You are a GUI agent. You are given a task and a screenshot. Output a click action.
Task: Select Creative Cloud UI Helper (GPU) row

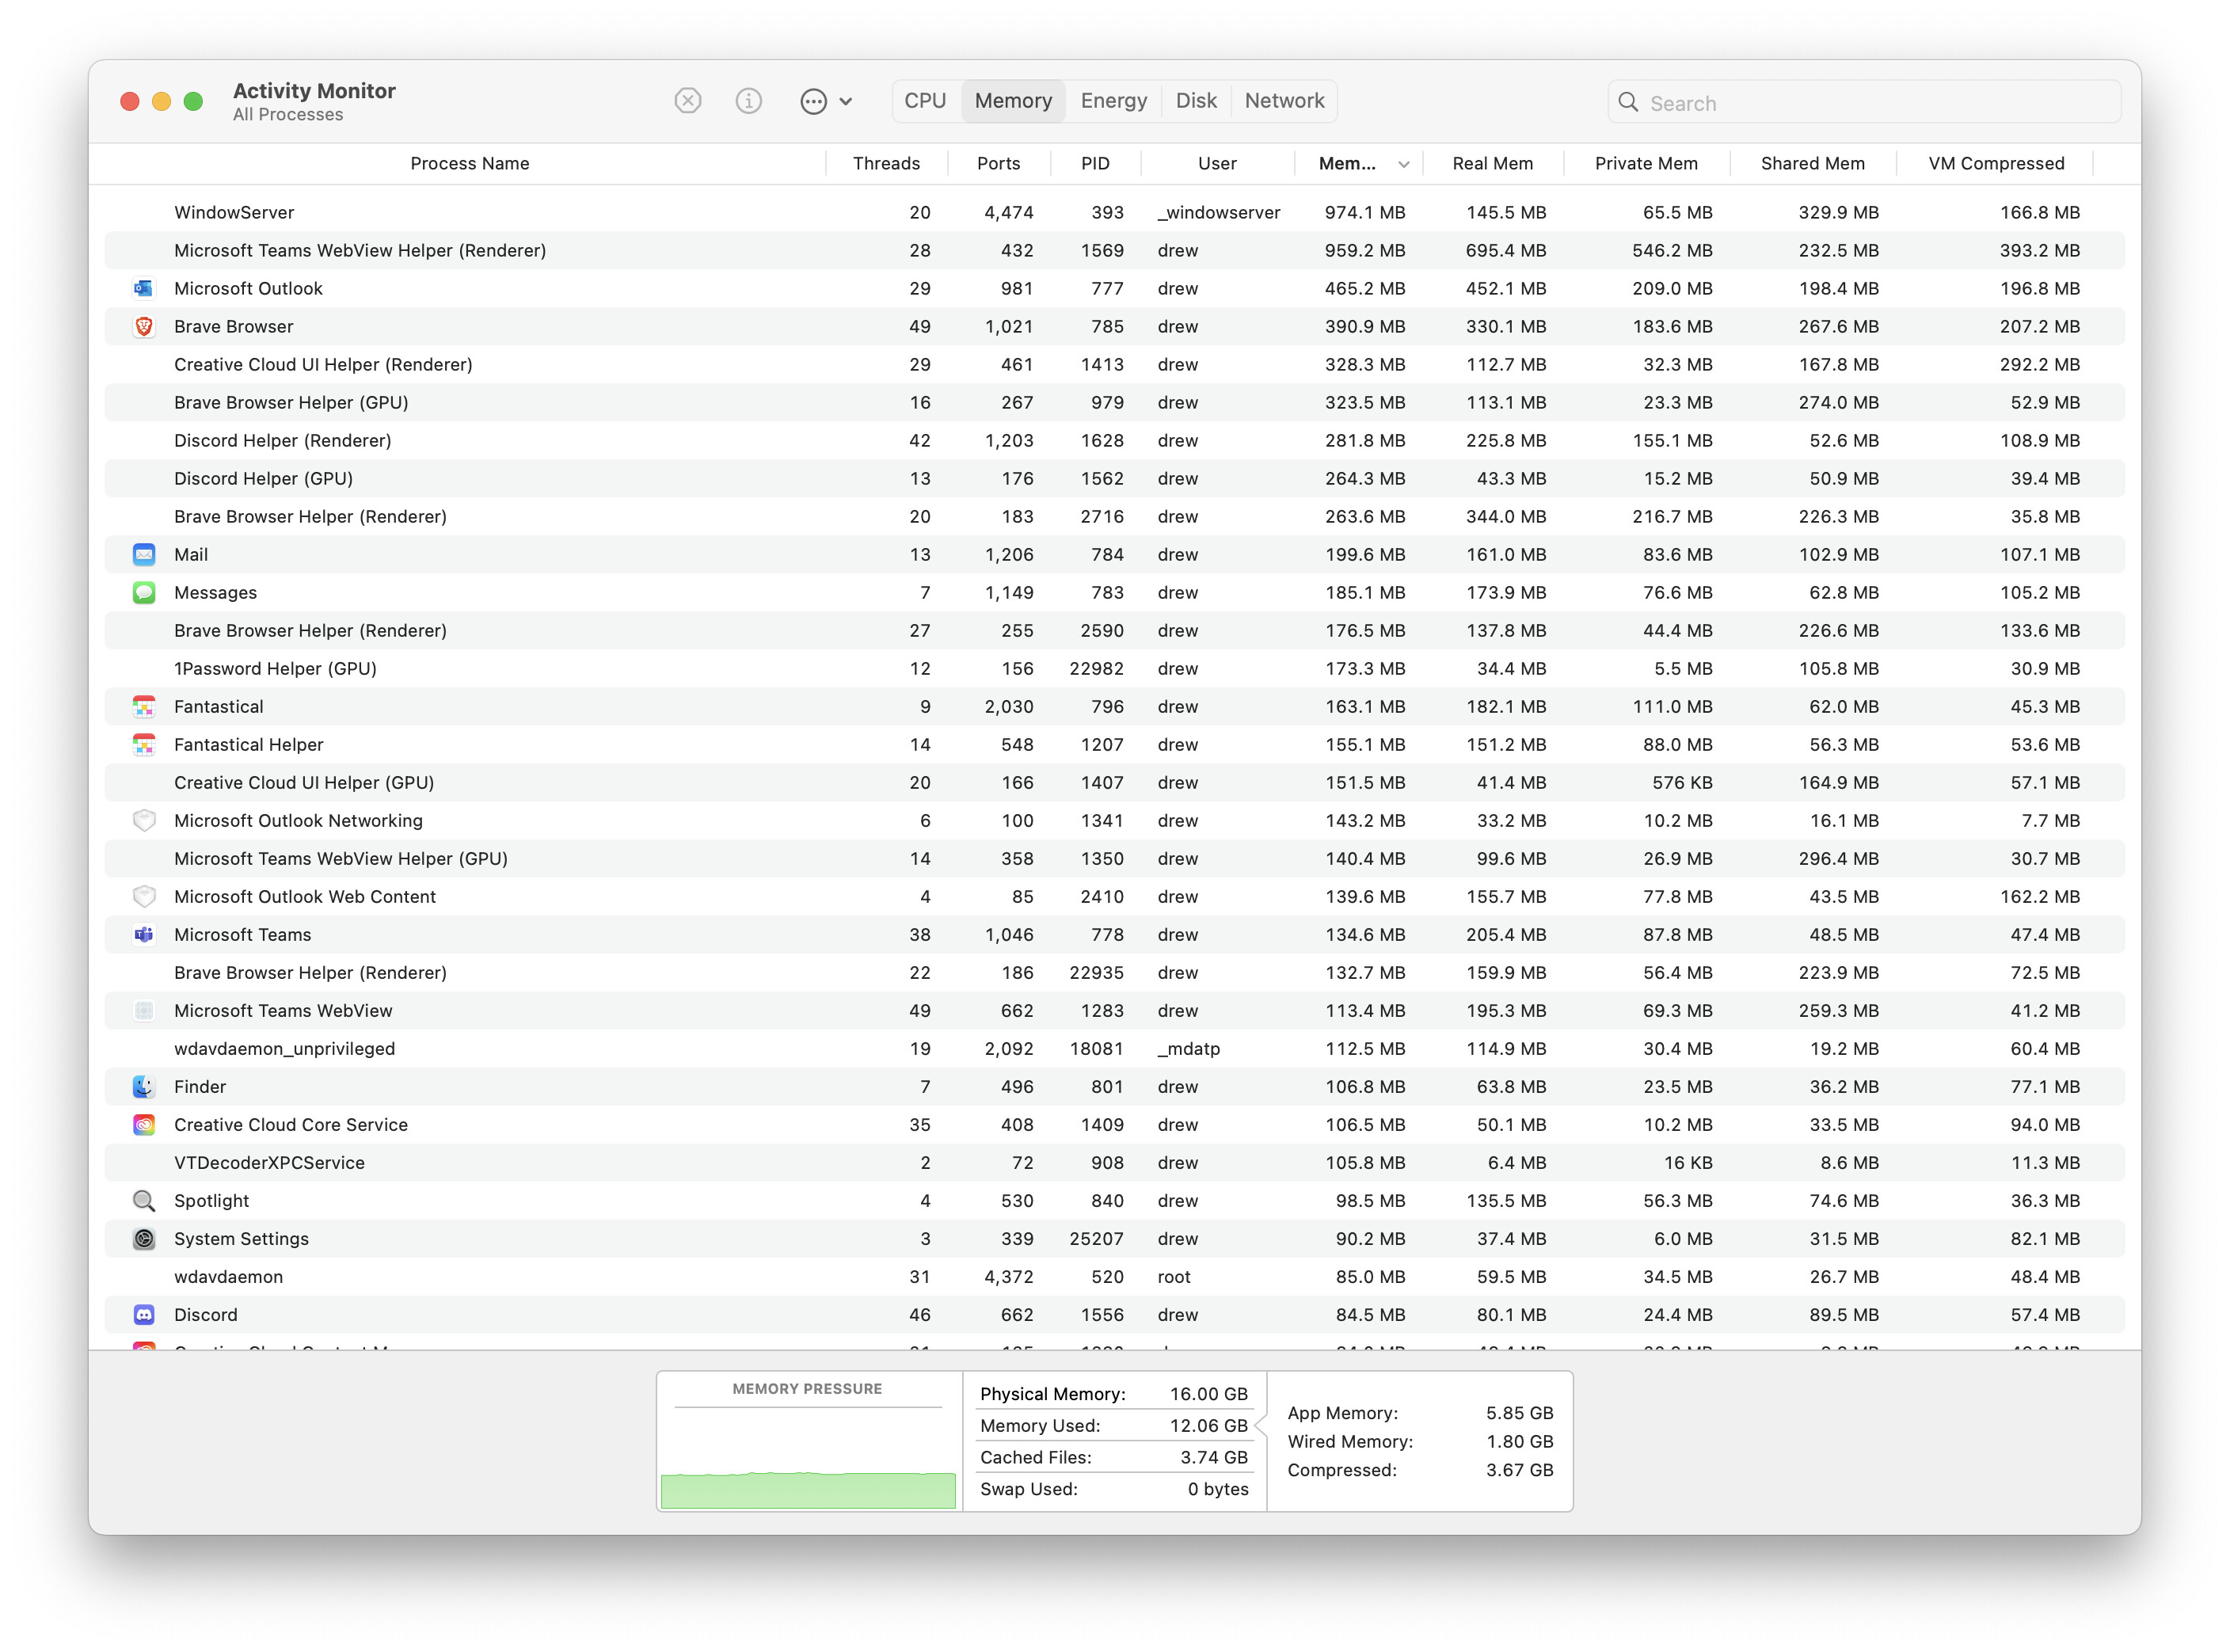(x=1114, y=782)
